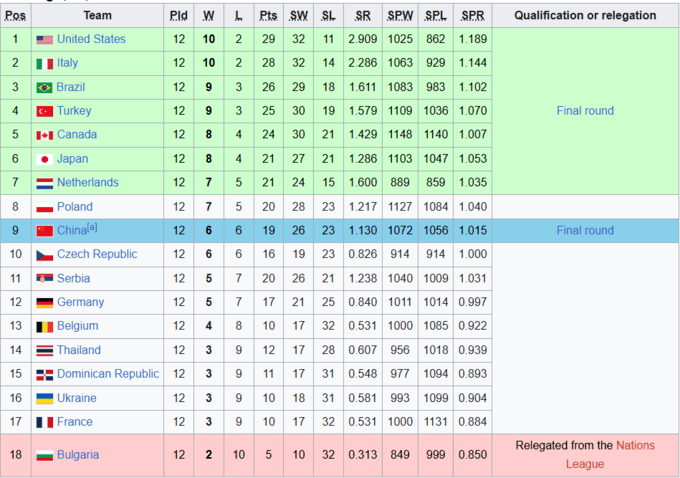This screenshot has height=478, width=680.
Task: Click Final round link in green area
Action: pyautogui.click(x=585, y=111)
